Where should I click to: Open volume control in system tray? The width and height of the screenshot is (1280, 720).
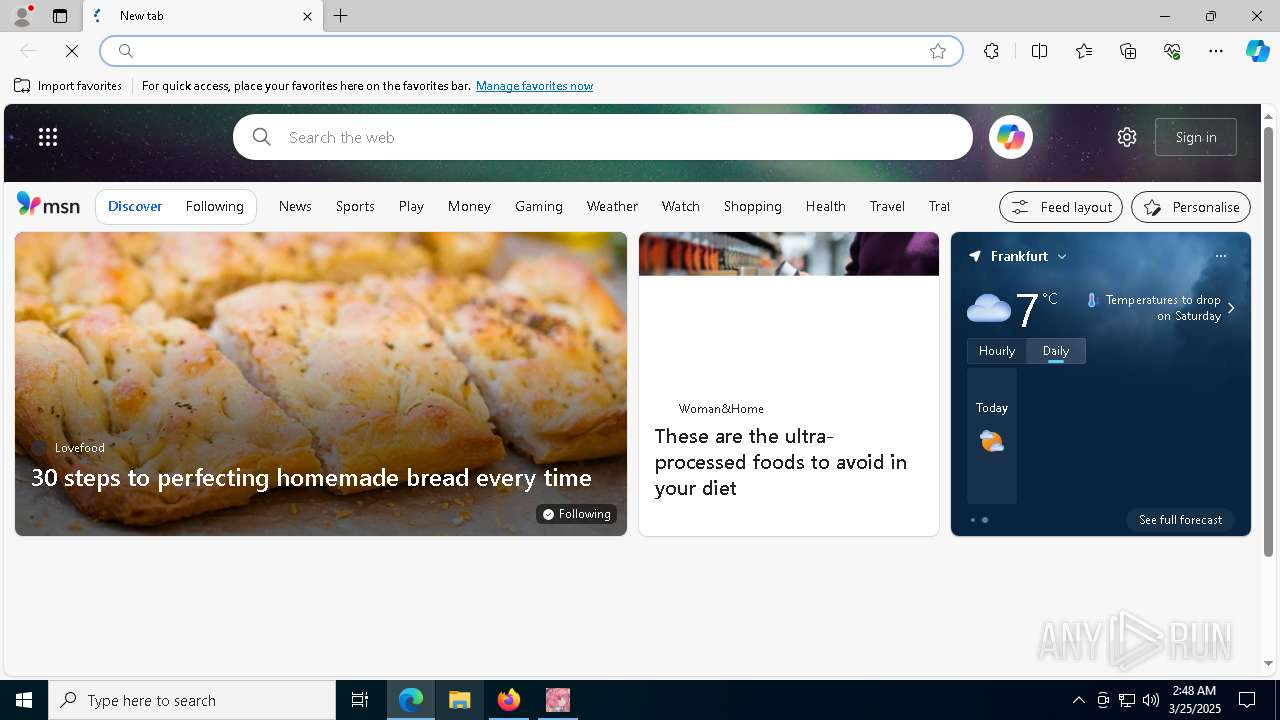coord(1151,700)
